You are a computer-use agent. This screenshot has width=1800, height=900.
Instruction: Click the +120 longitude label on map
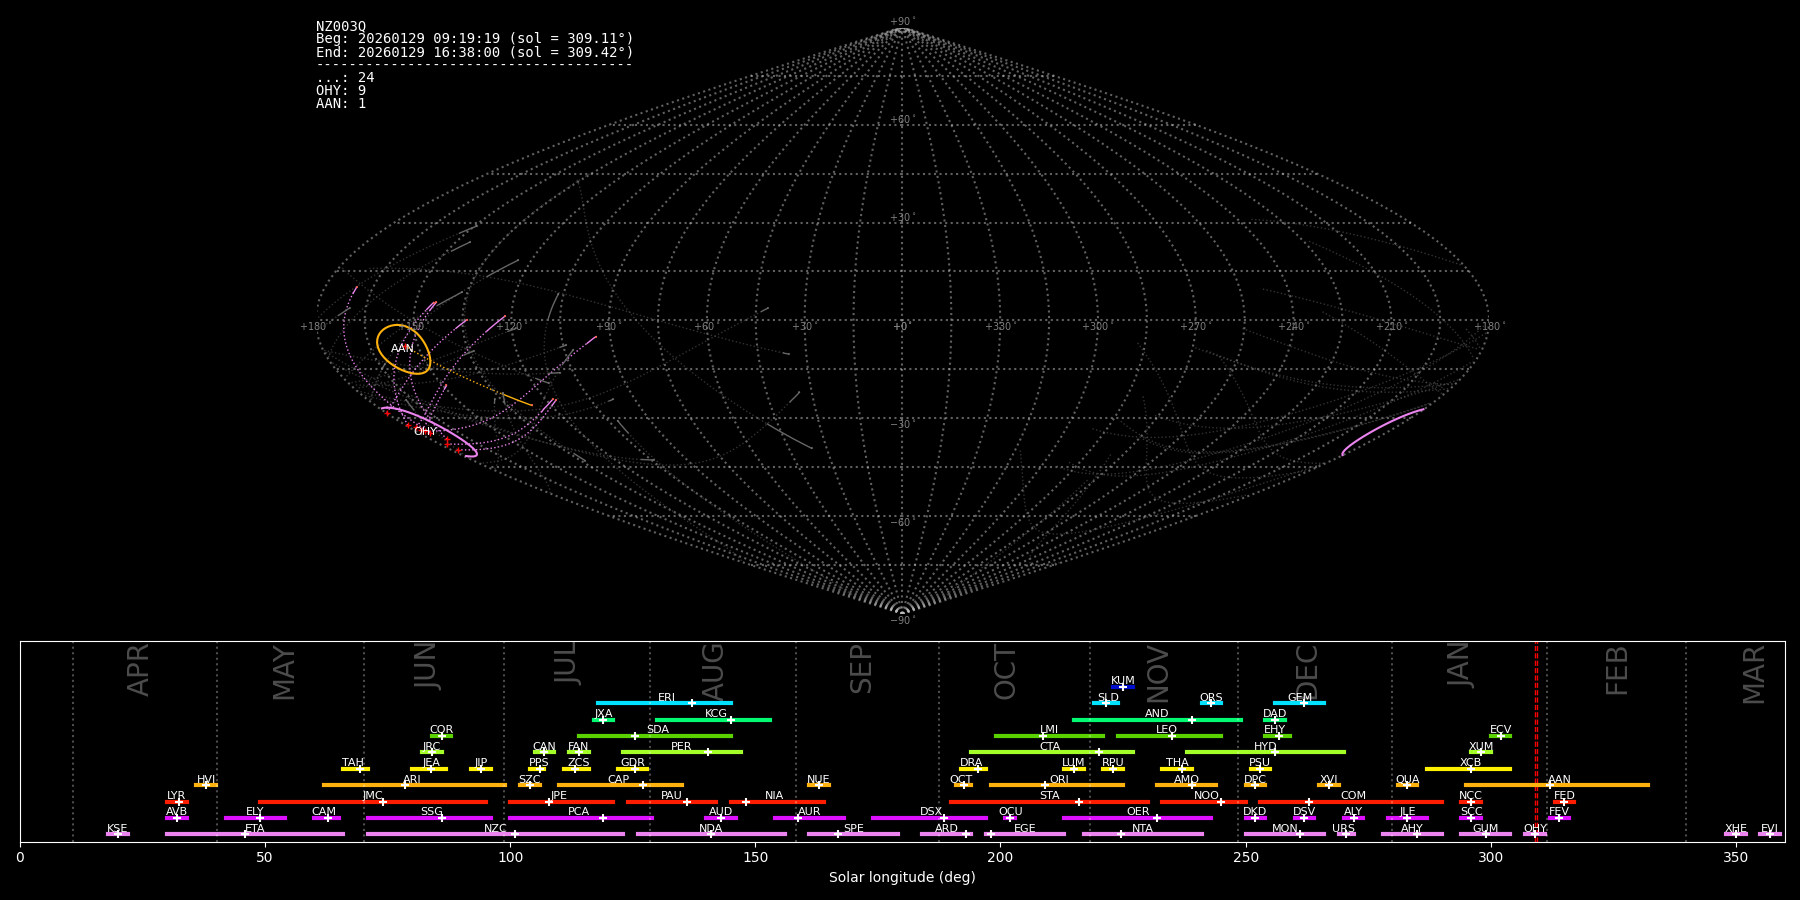pyautogui.click(x=509, y=327)
